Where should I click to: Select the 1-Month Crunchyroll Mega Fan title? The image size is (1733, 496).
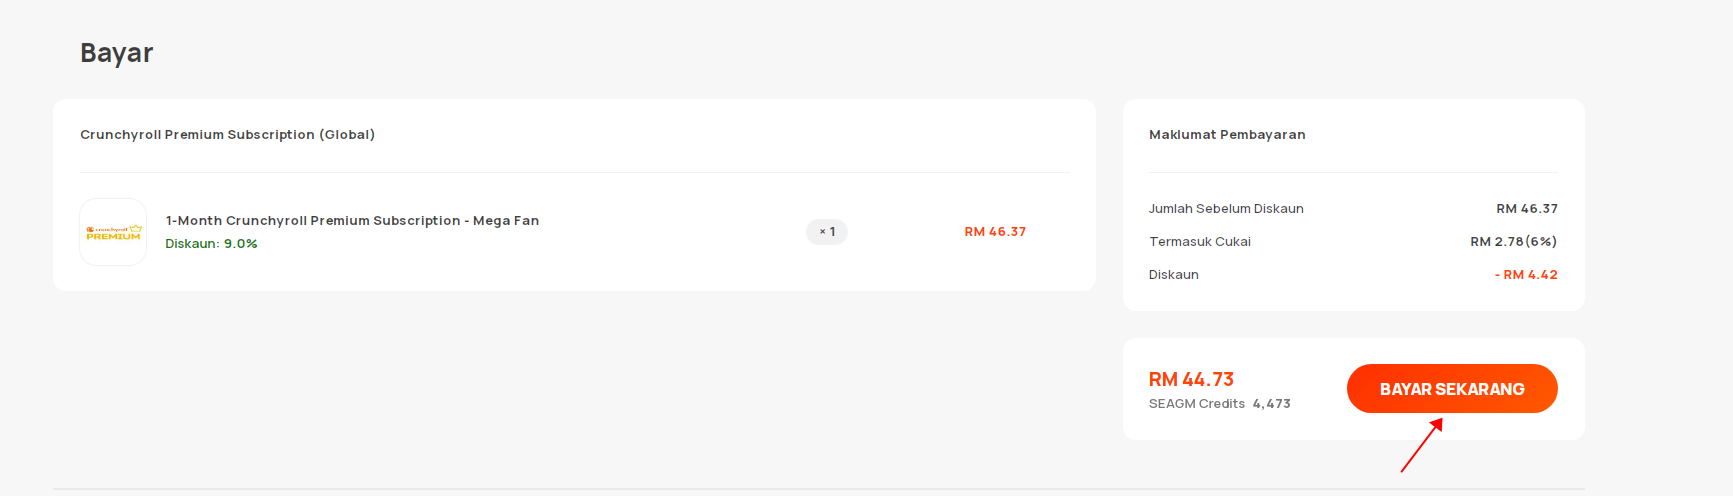(352, 221)
